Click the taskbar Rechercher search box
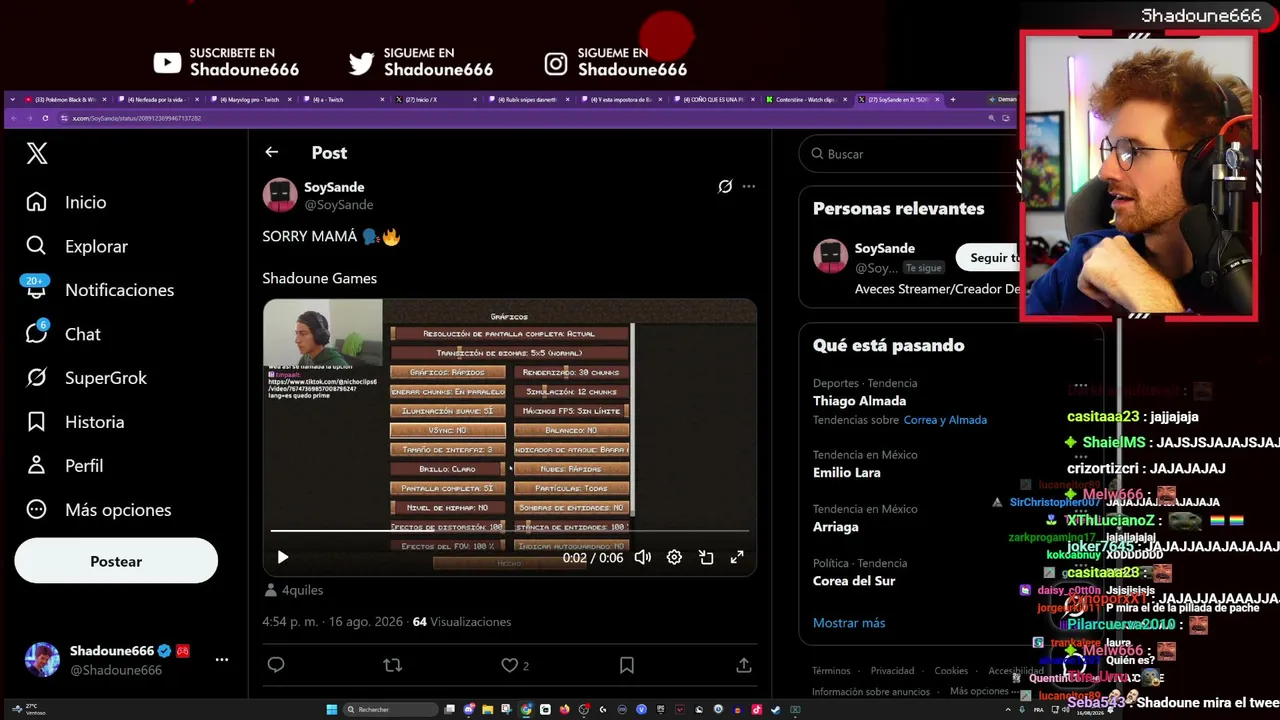The width and height of the screenshot is (1280, 720). 391,710
